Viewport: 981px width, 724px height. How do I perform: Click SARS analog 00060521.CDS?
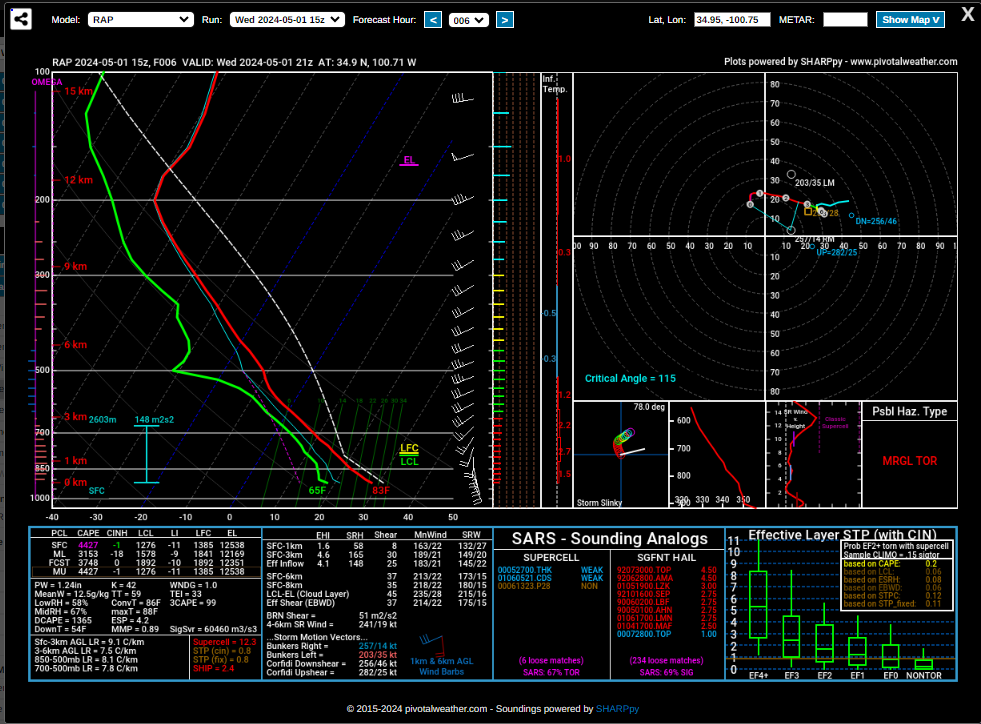[524, 578]
